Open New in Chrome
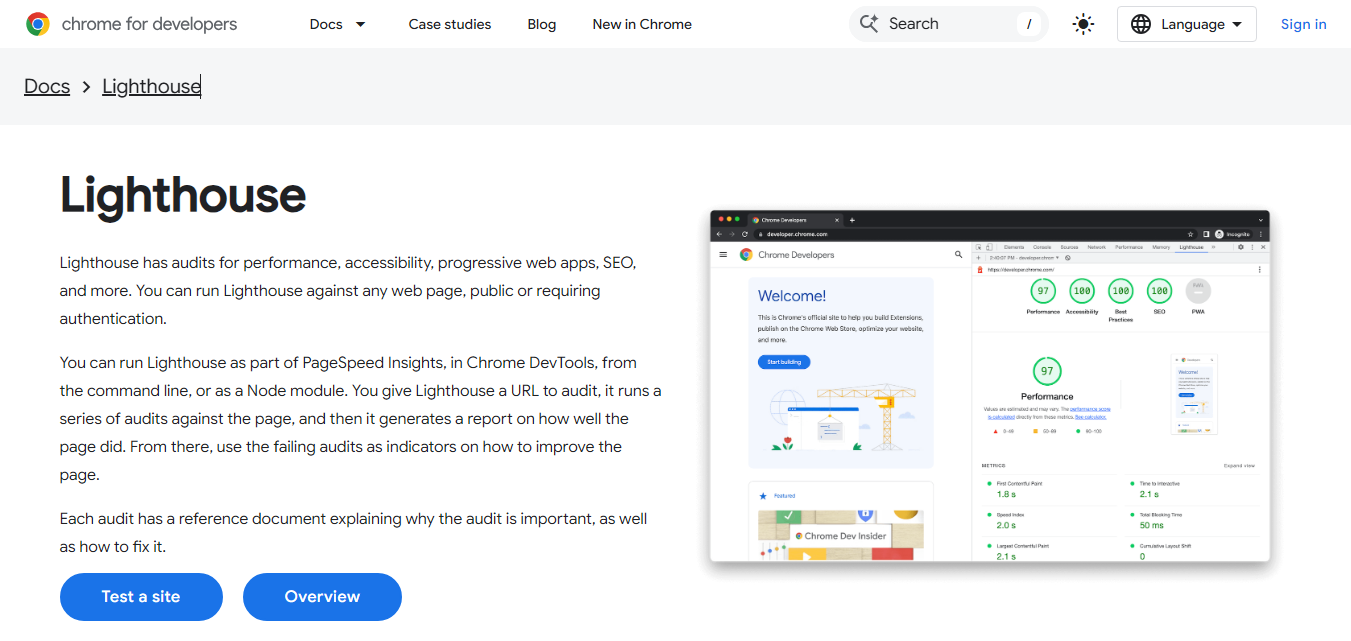 pos(642,24)
